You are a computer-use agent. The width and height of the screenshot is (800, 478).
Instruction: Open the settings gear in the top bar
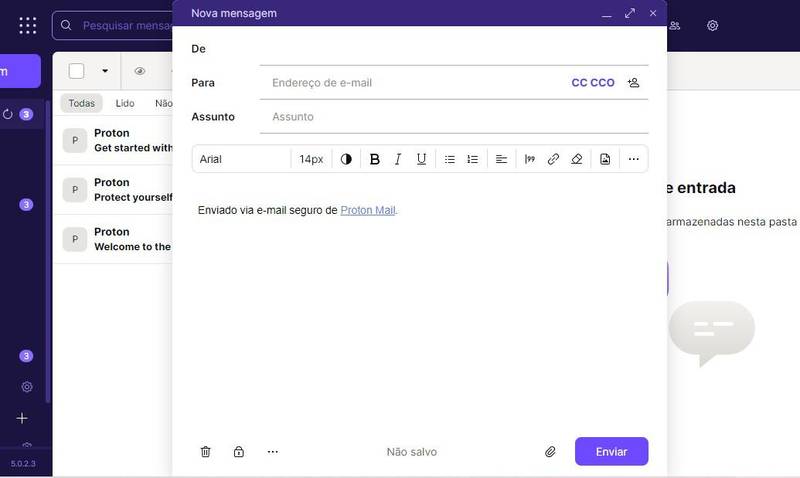[712, 26]
